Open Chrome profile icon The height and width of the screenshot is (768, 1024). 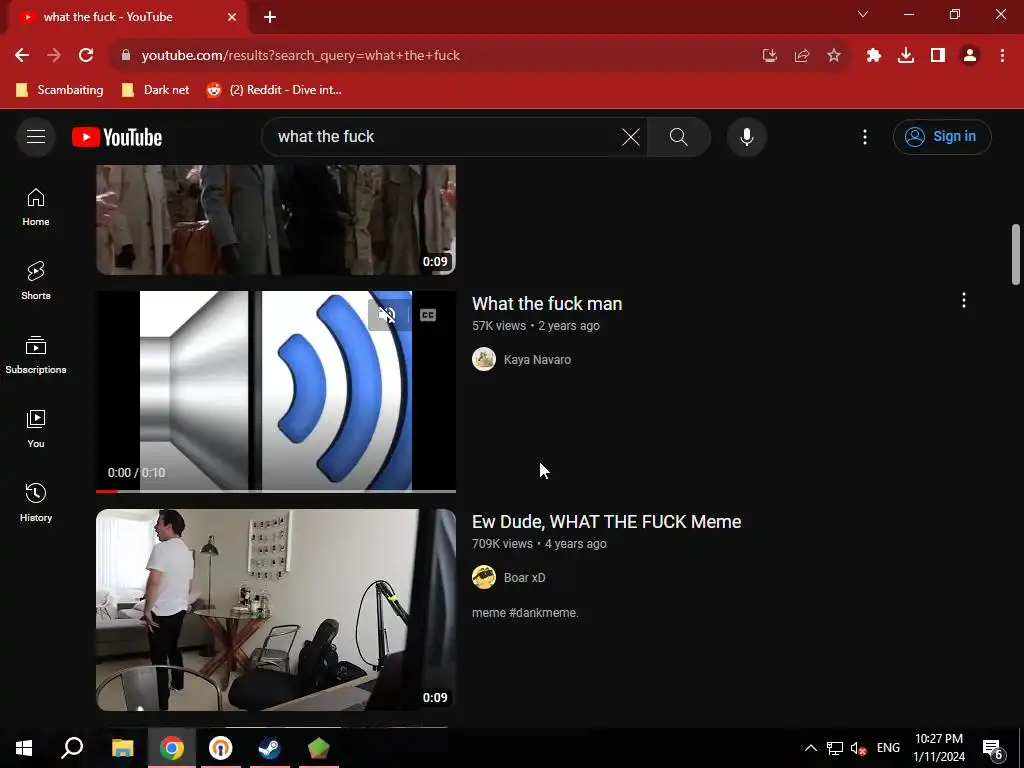[x=970, y=56]
